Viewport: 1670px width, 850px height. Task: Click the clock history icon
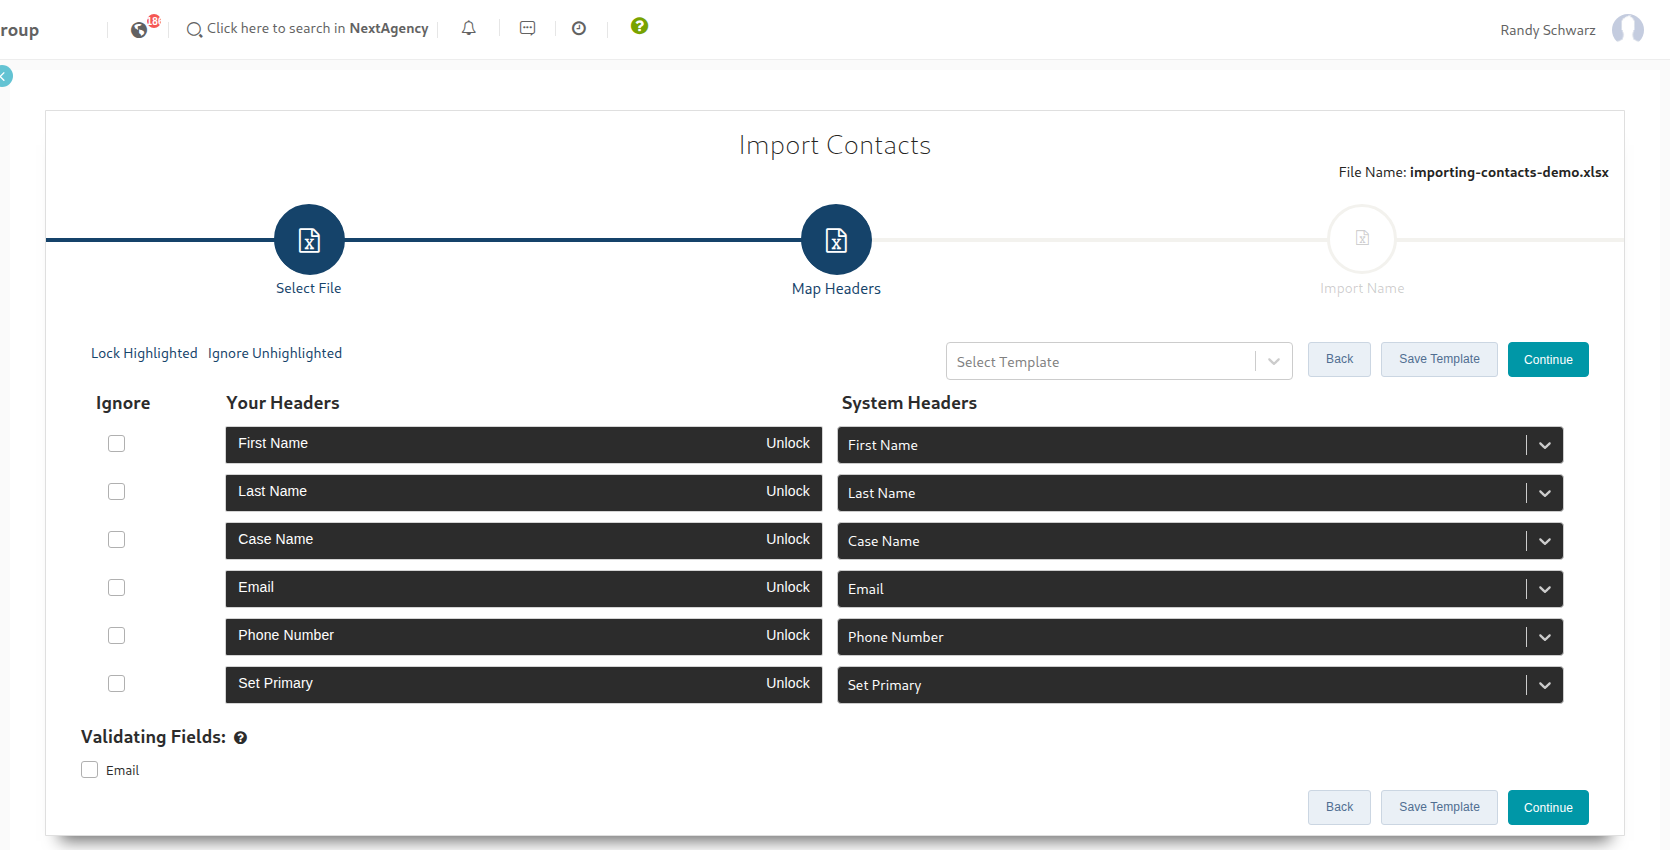coord(579,28)
